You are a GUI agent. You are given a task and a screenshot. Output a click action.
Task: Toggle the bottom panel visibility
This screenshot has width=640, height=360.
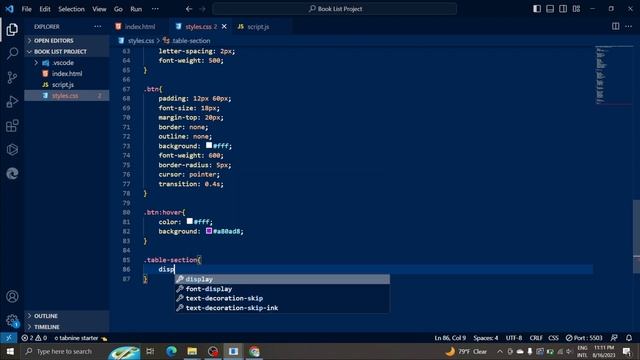[x=550, y=9]
